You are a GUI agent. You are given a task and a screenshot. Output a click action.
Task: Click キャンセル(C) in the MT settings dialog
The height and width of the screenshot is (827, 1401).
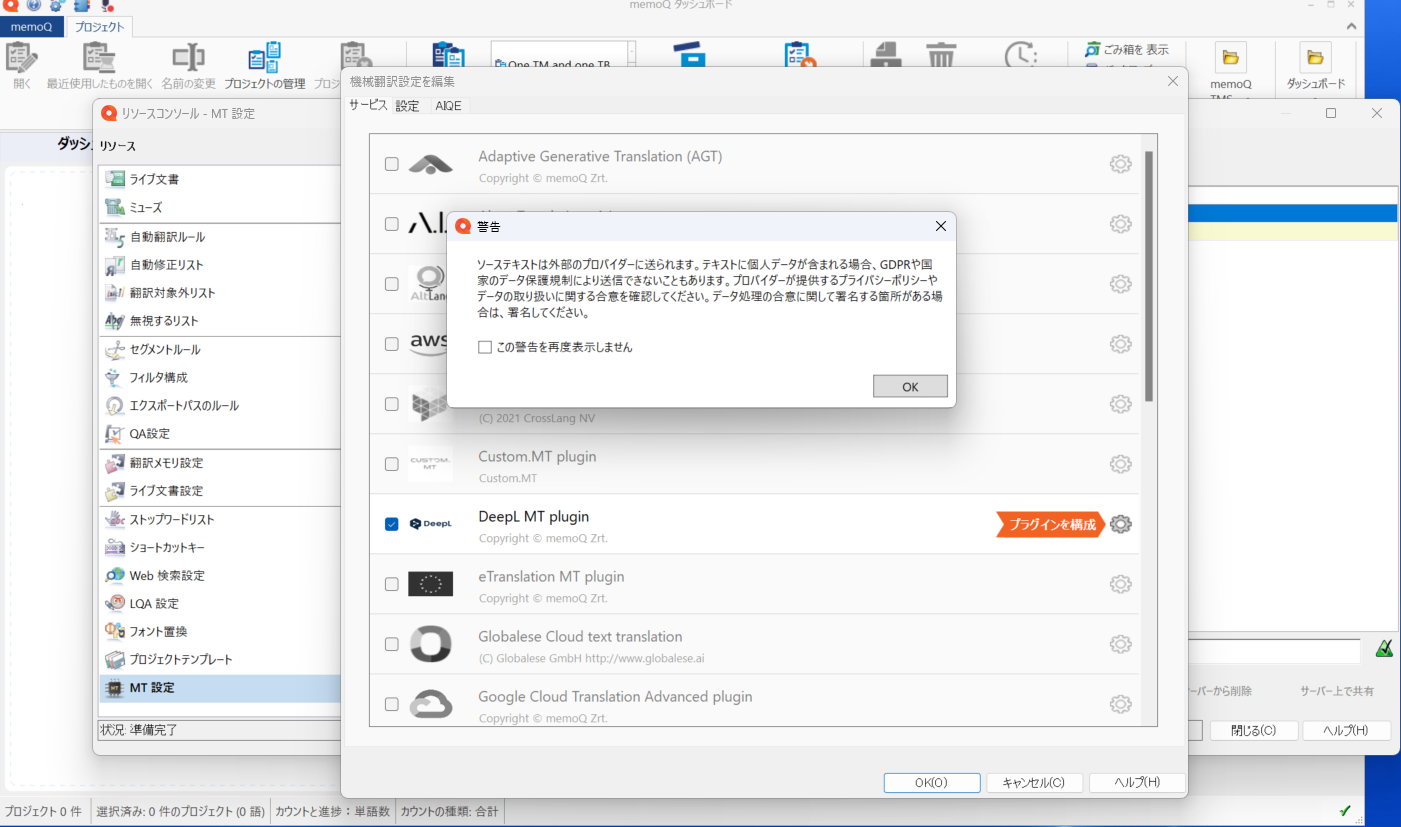[1033, 783]
